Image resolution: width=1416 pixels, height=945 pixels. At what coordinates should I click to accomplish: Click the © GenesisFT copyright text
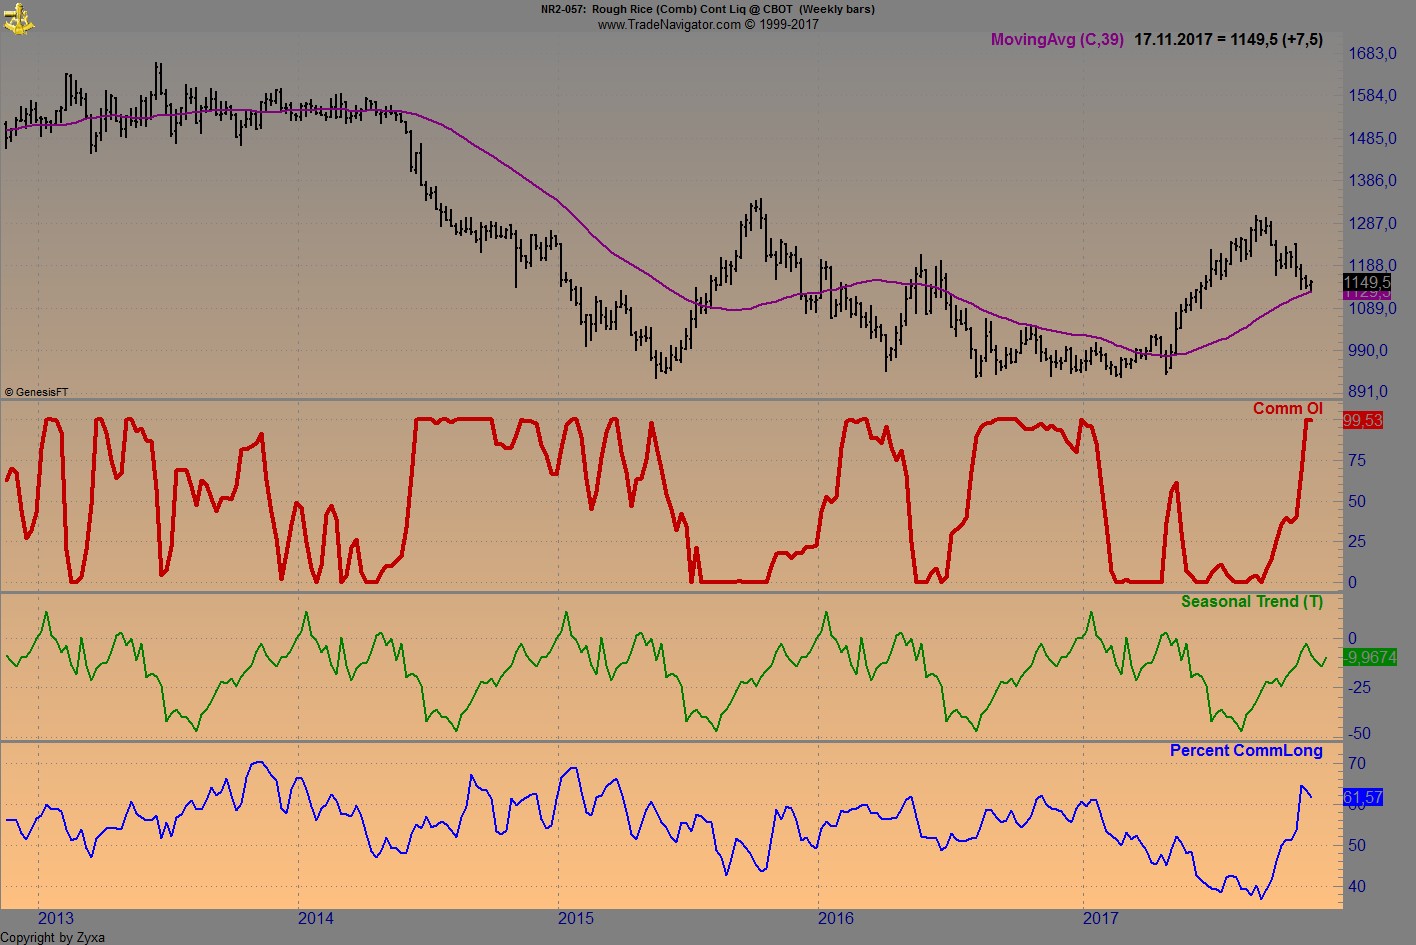pyautogui.click(x=37, y=393)
